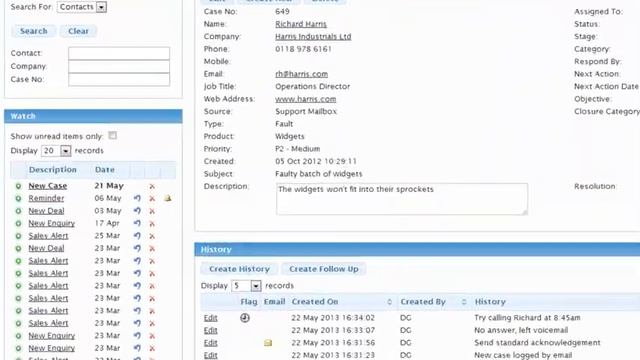The image size is (640, 360).
Task: Open New Enquiry 17 Apr watch link
Action: (x=51, y=223)
